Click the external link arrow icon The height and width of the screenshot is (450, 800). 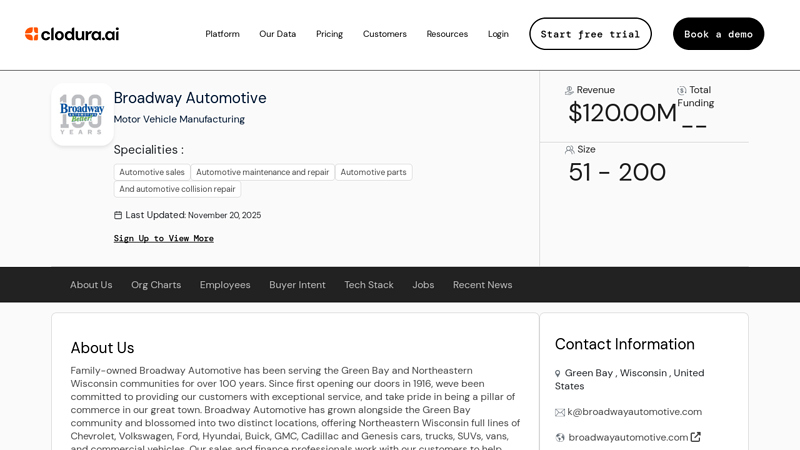coord(695,437)
